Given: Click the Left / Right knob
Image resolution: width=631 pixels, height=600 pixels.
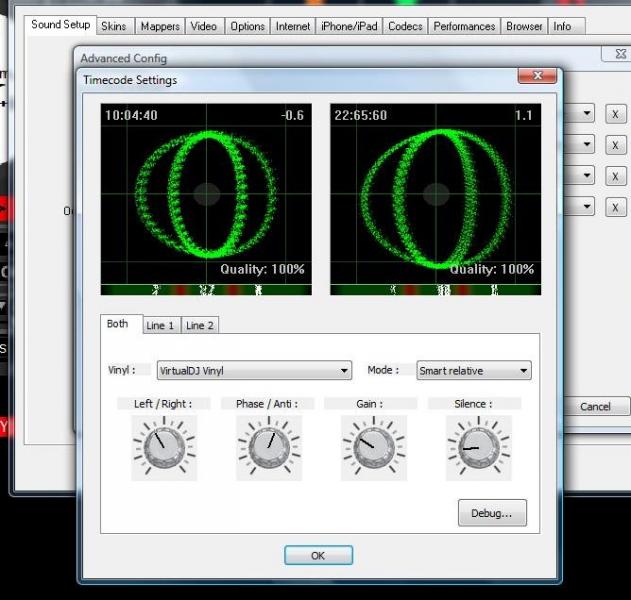Looking at the screenshot, I should [x=164, y=447].
